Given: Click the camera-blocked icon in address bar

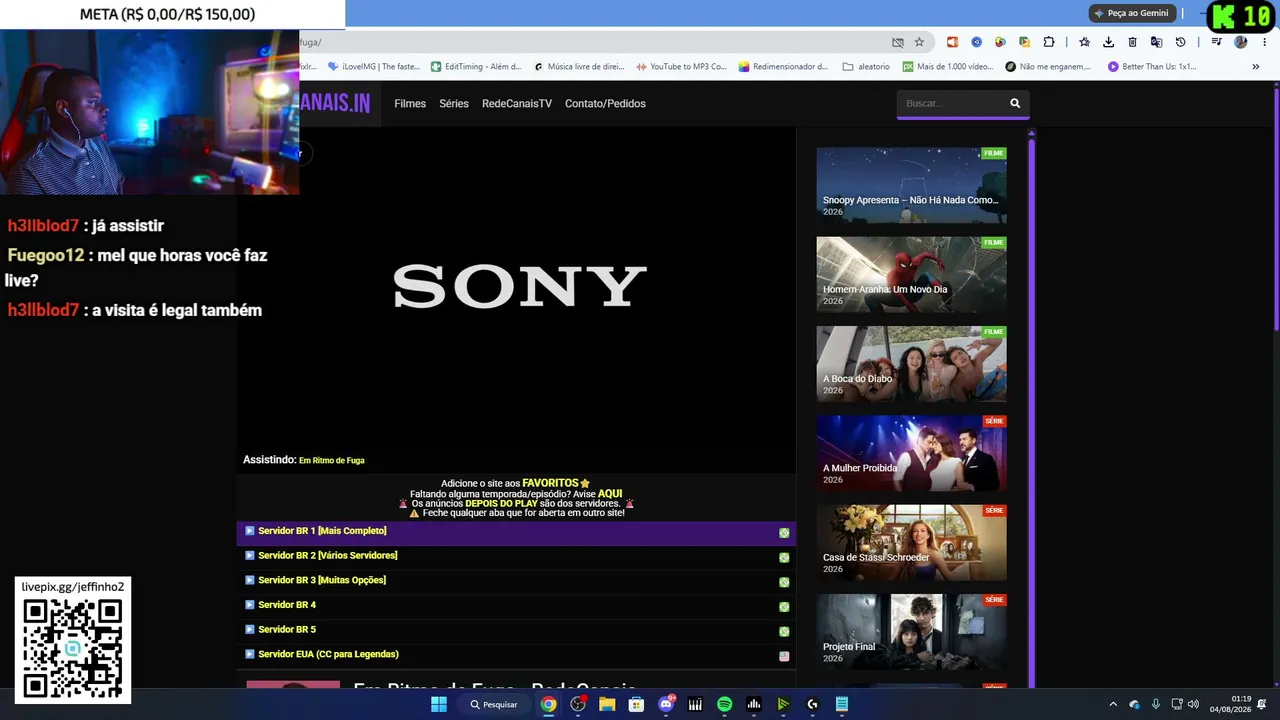Looking at the screenshot, I should coord(897,42).
